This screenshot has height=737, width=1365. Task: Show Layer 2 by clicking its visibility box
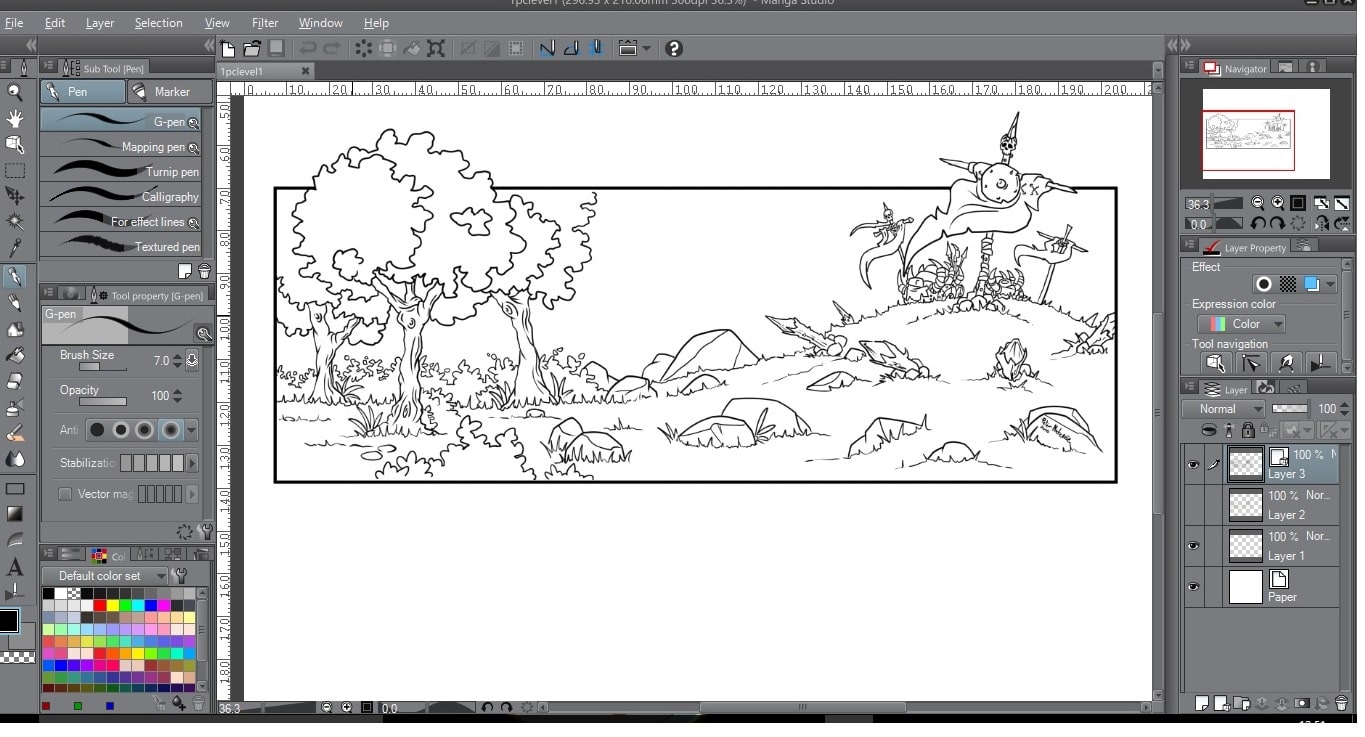1192,505
